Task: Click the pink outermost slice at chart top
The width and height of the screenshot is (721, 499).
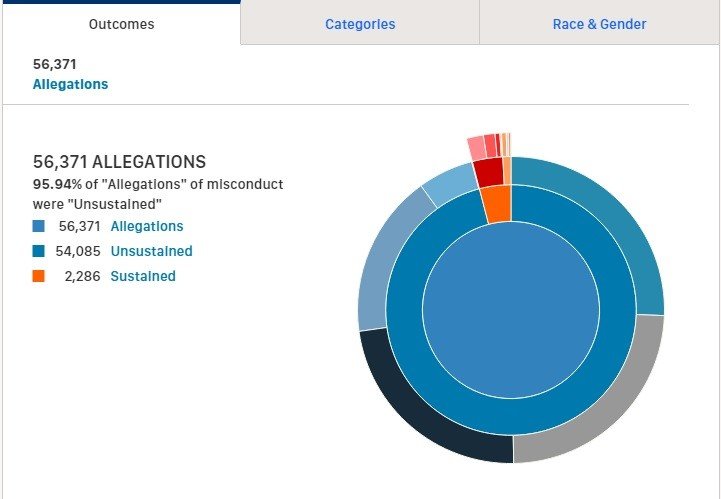Action: point(476,148)
